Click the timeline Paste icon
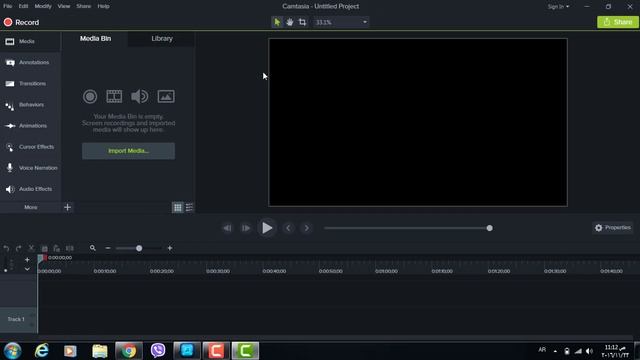The image size is (640, 360). pos(57,248)
